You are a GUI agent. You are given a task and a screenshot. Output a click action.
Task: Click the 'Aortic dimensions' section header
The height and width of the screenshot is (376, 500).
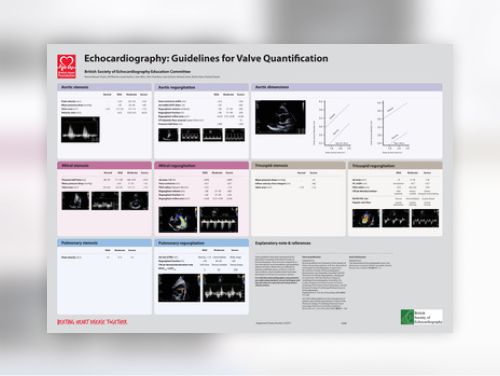[347, 87]
